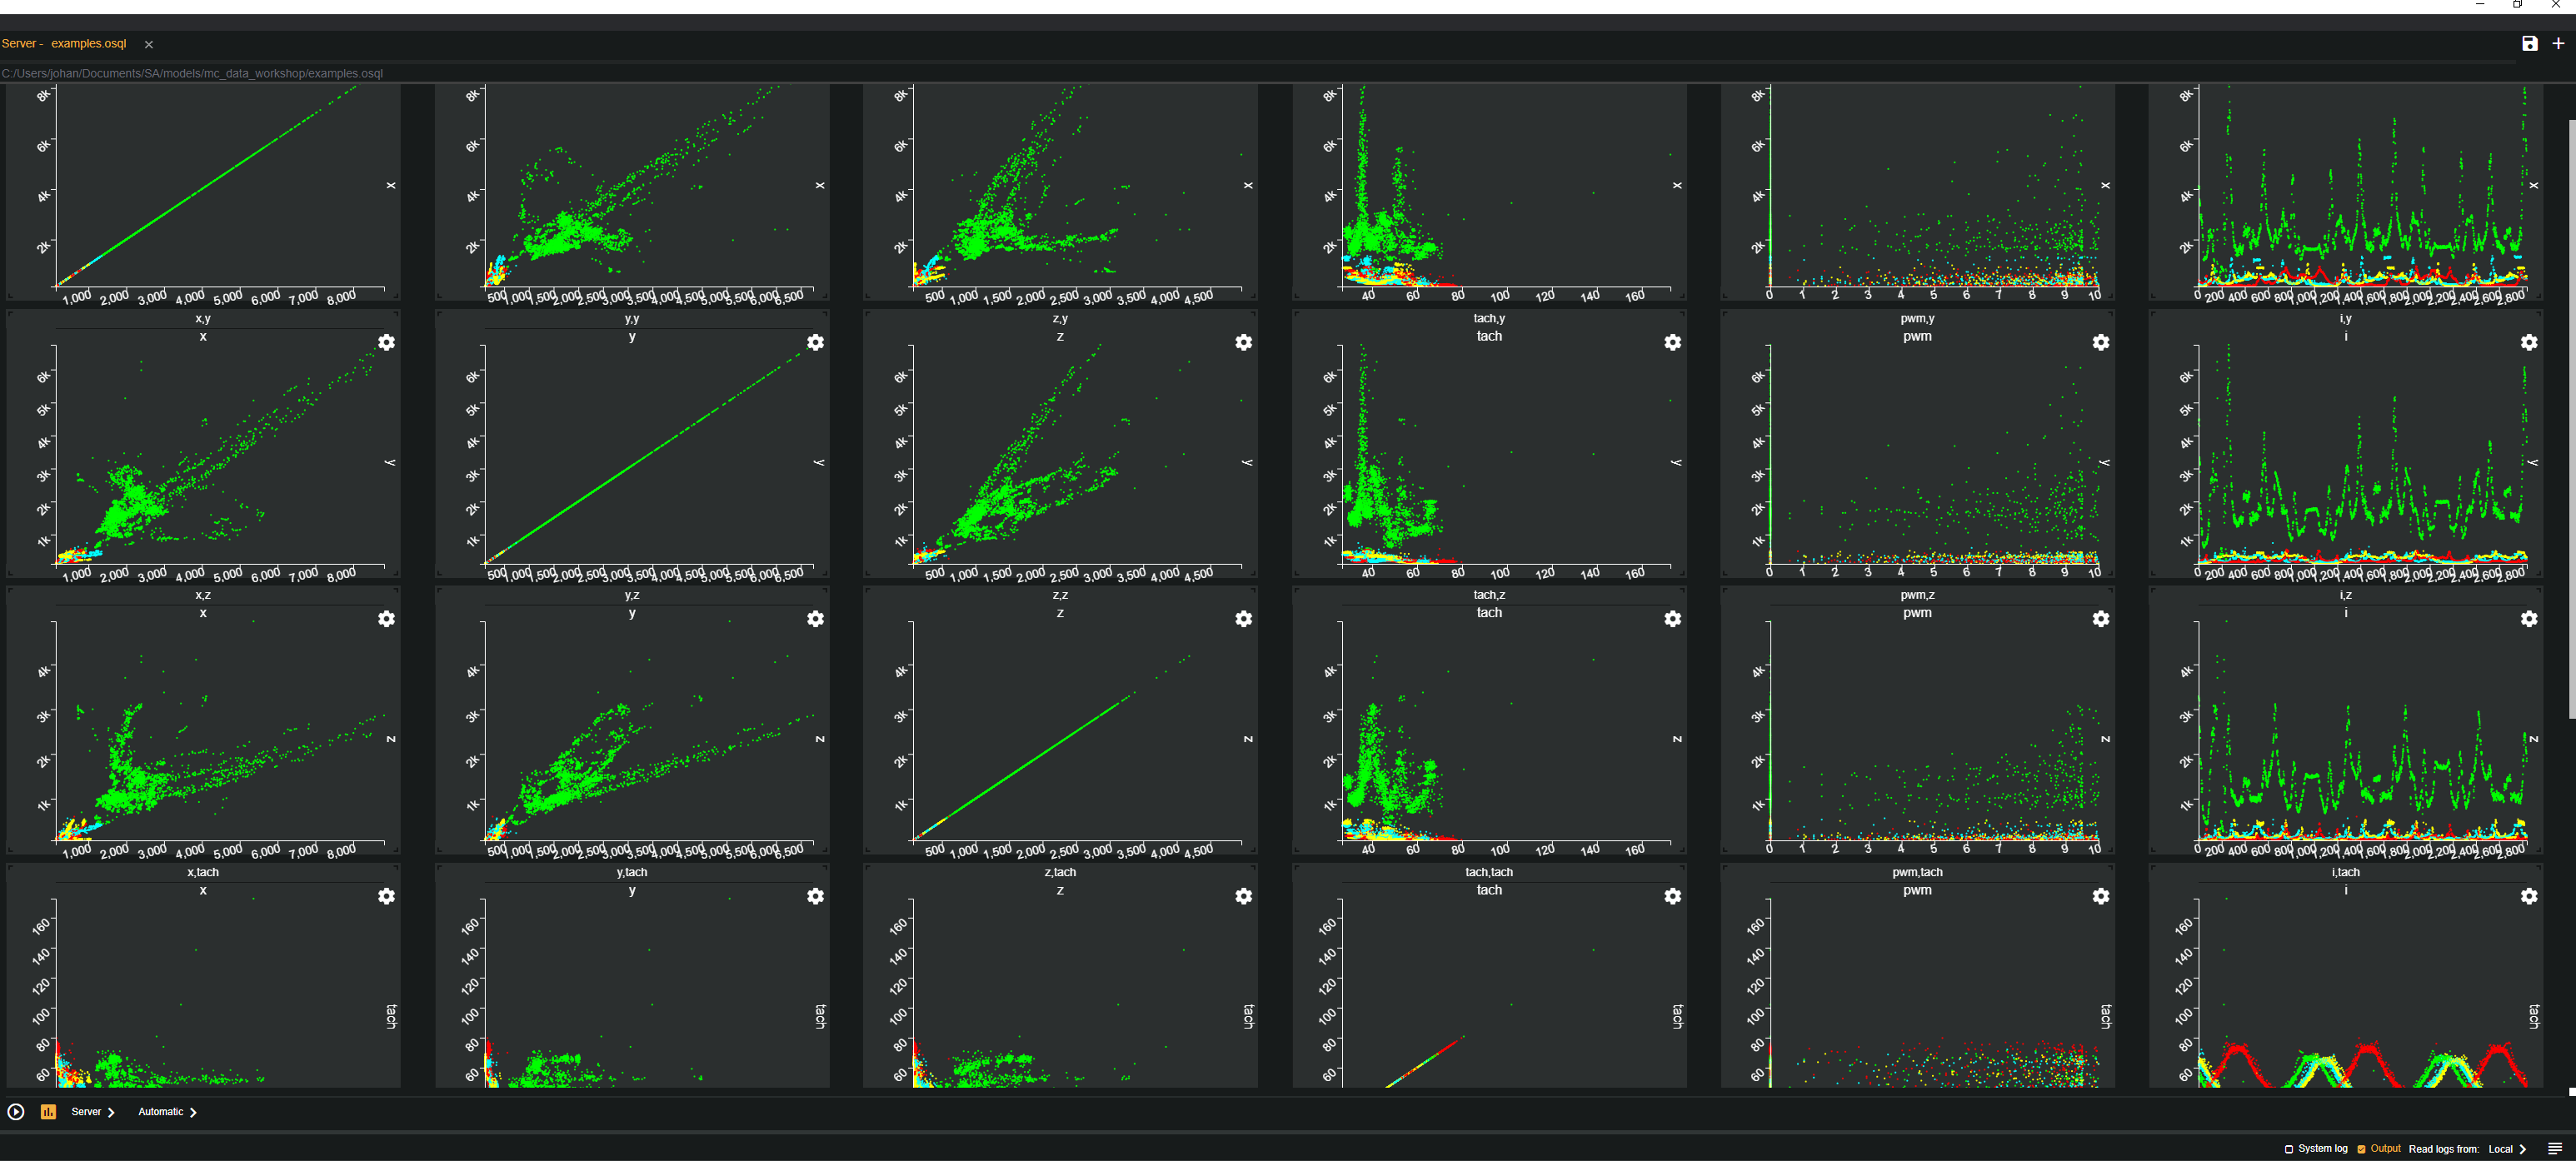Click the gear icon on tach,z panel

tap(1672, 619)
